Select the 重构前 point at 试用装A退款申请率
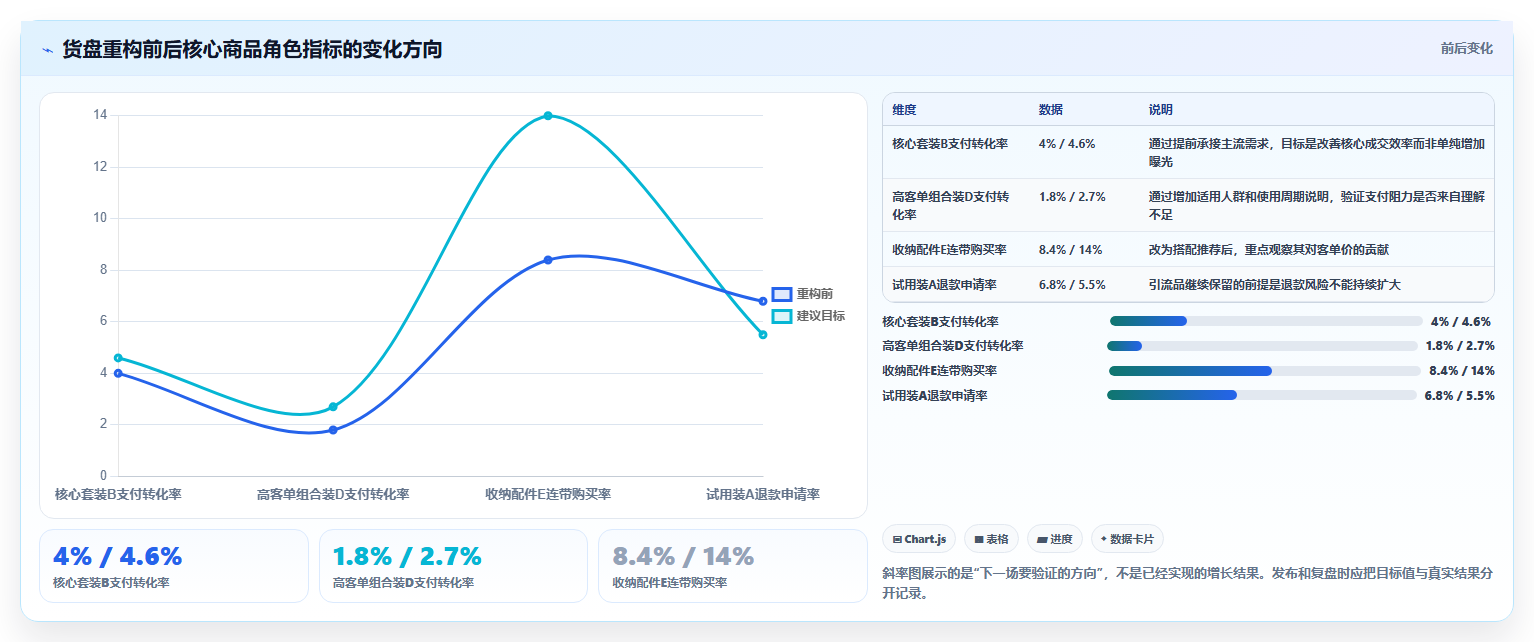Screen dimensions: 1534x642 (763, 301)
